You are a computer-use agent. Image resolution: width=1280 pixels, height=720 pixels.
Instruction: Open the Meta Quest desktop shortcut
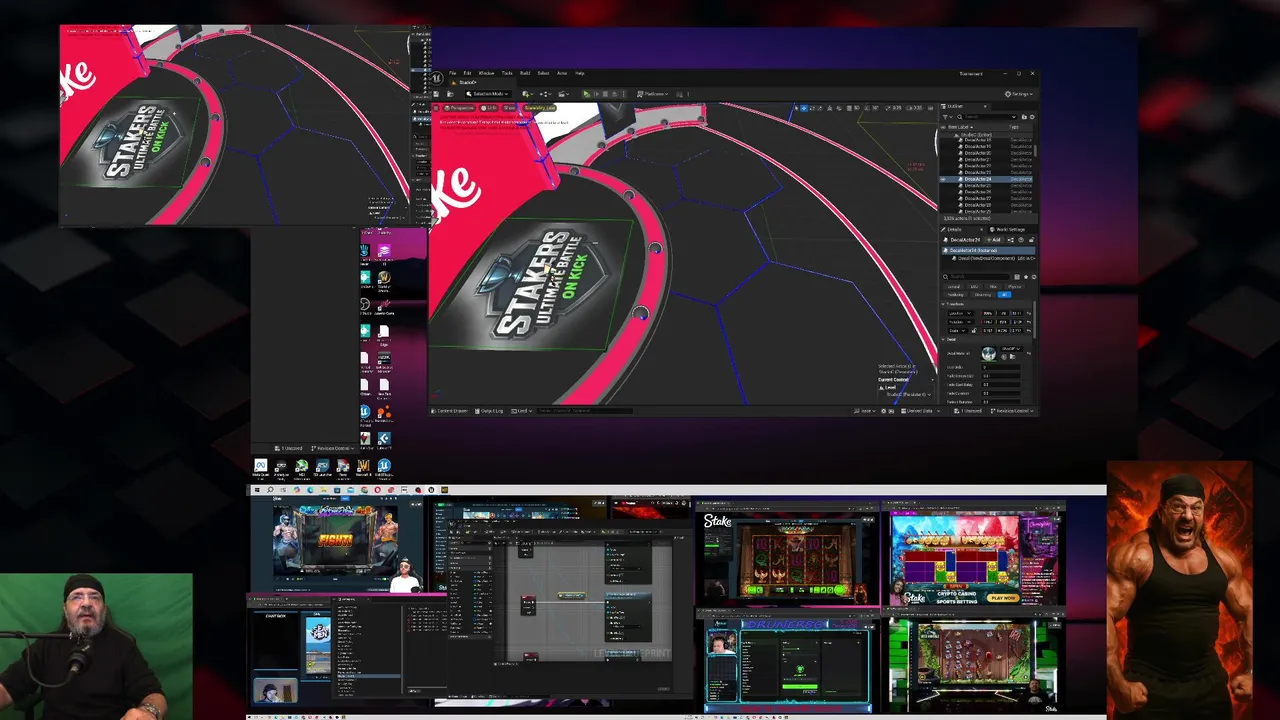click(261, 467)
